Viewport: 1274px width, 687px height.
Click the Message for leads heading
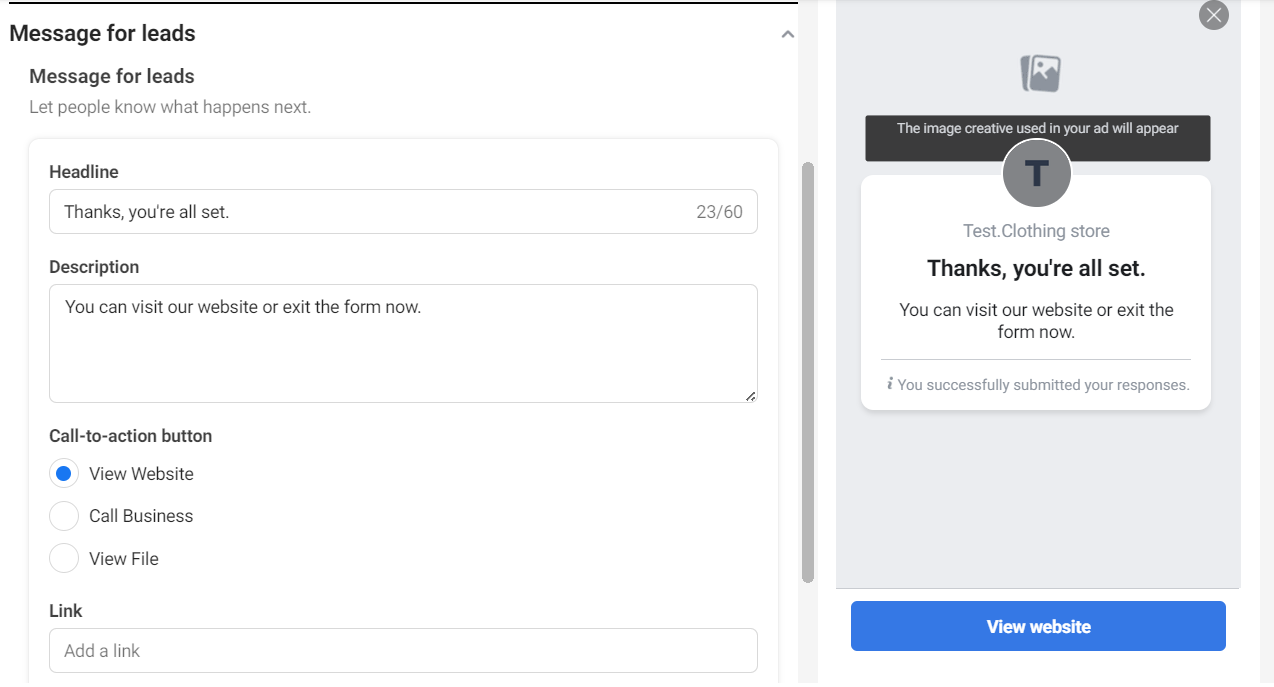point(102,33)
